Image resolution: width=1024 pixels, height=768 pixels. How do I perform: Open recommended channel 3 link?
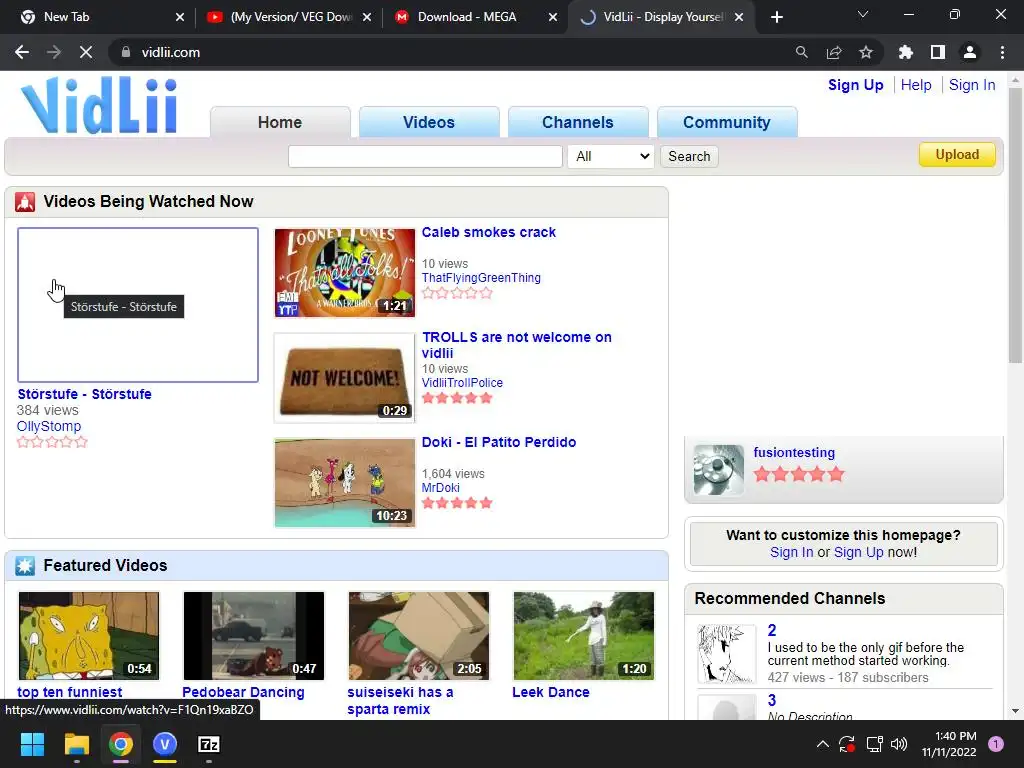772,701
